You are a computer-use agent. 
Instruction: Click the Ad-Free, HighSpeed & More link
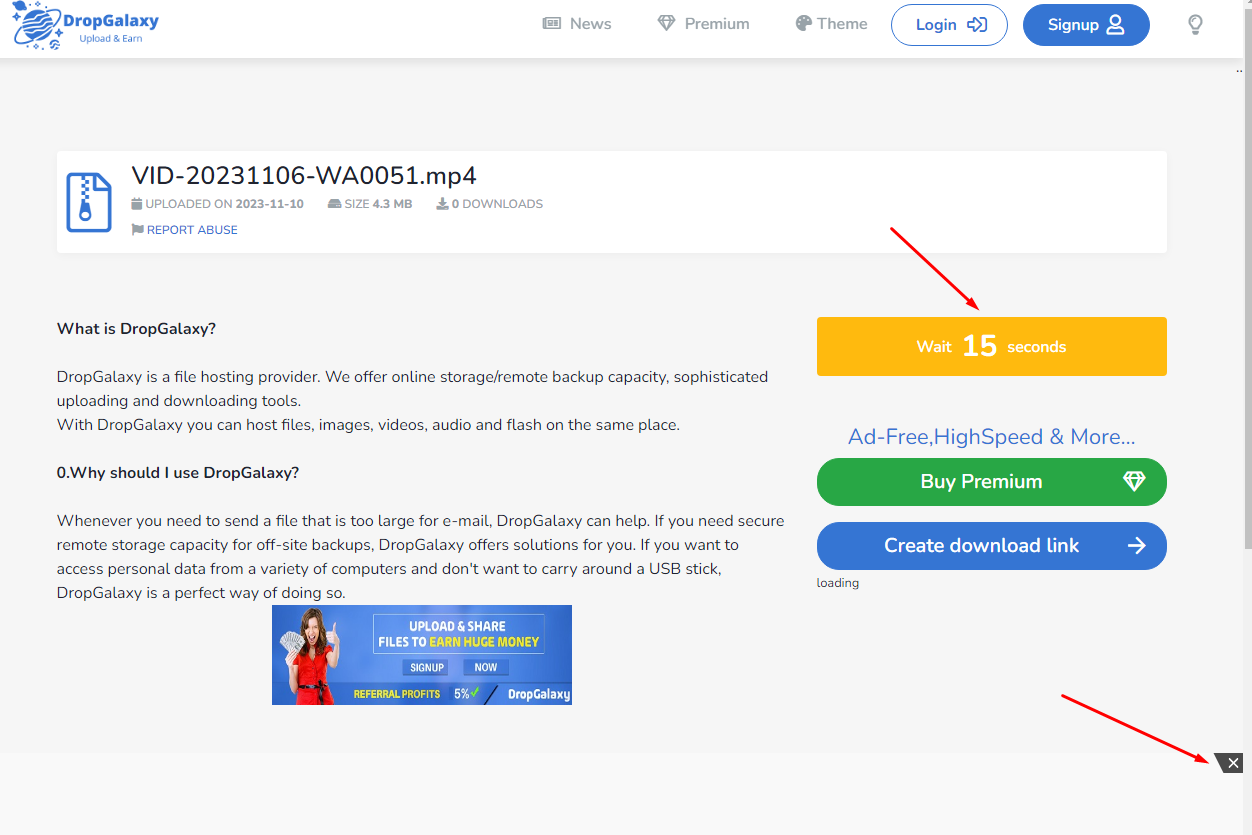[991, 437]
